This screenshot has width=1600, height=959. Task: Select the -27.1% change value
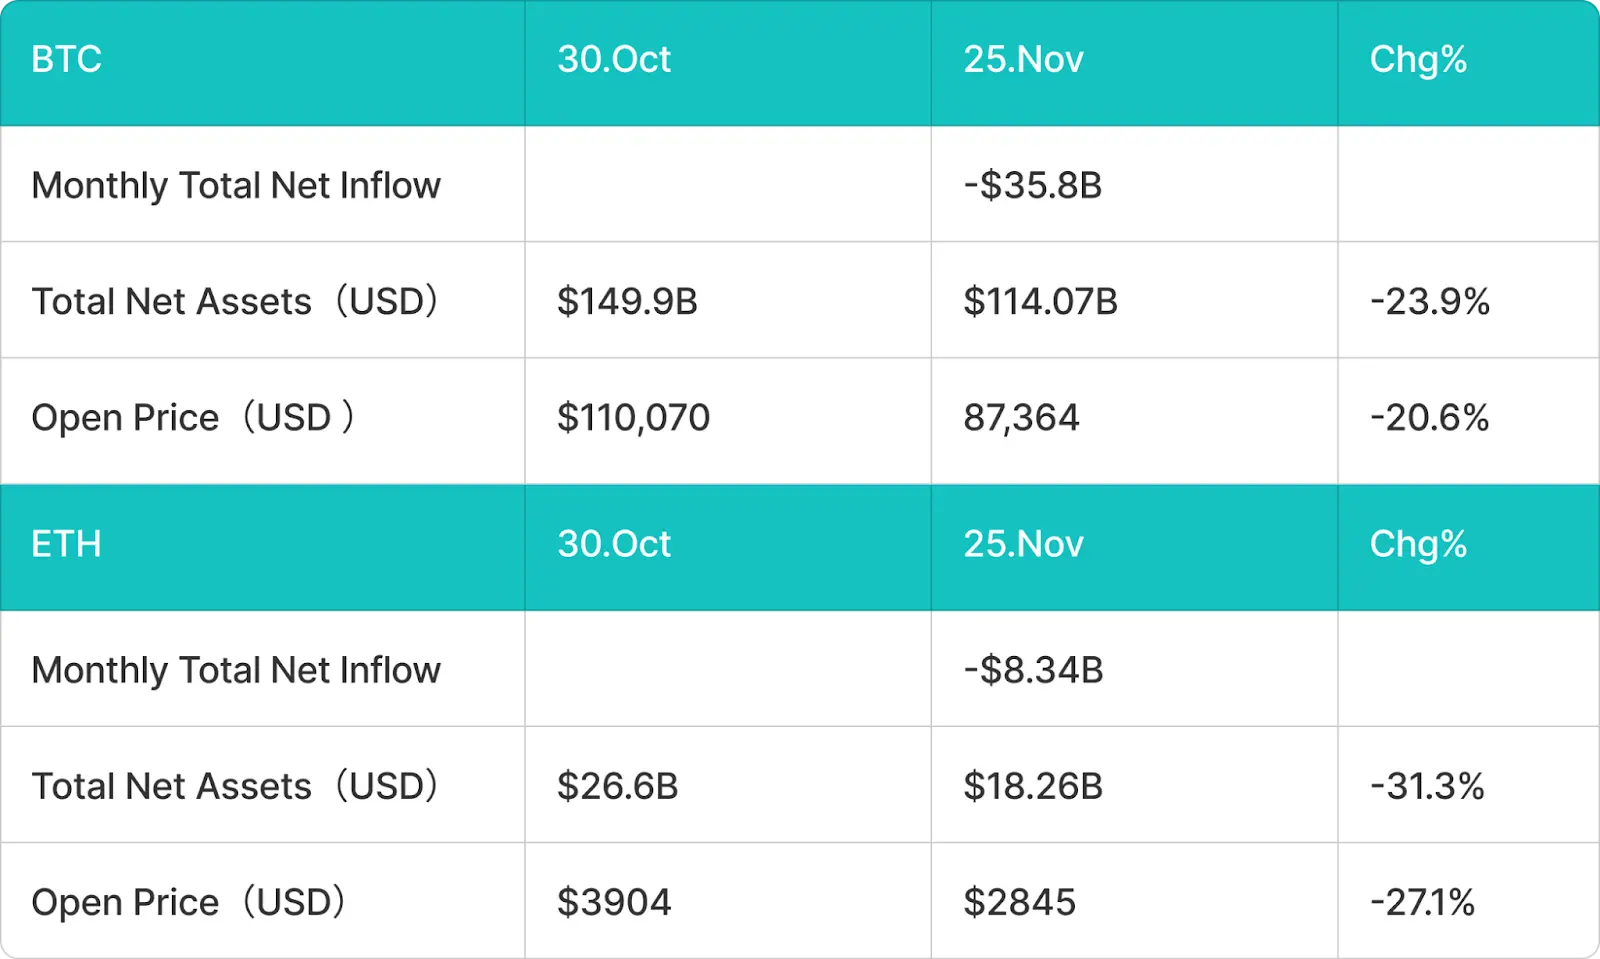coord(1422,903)
